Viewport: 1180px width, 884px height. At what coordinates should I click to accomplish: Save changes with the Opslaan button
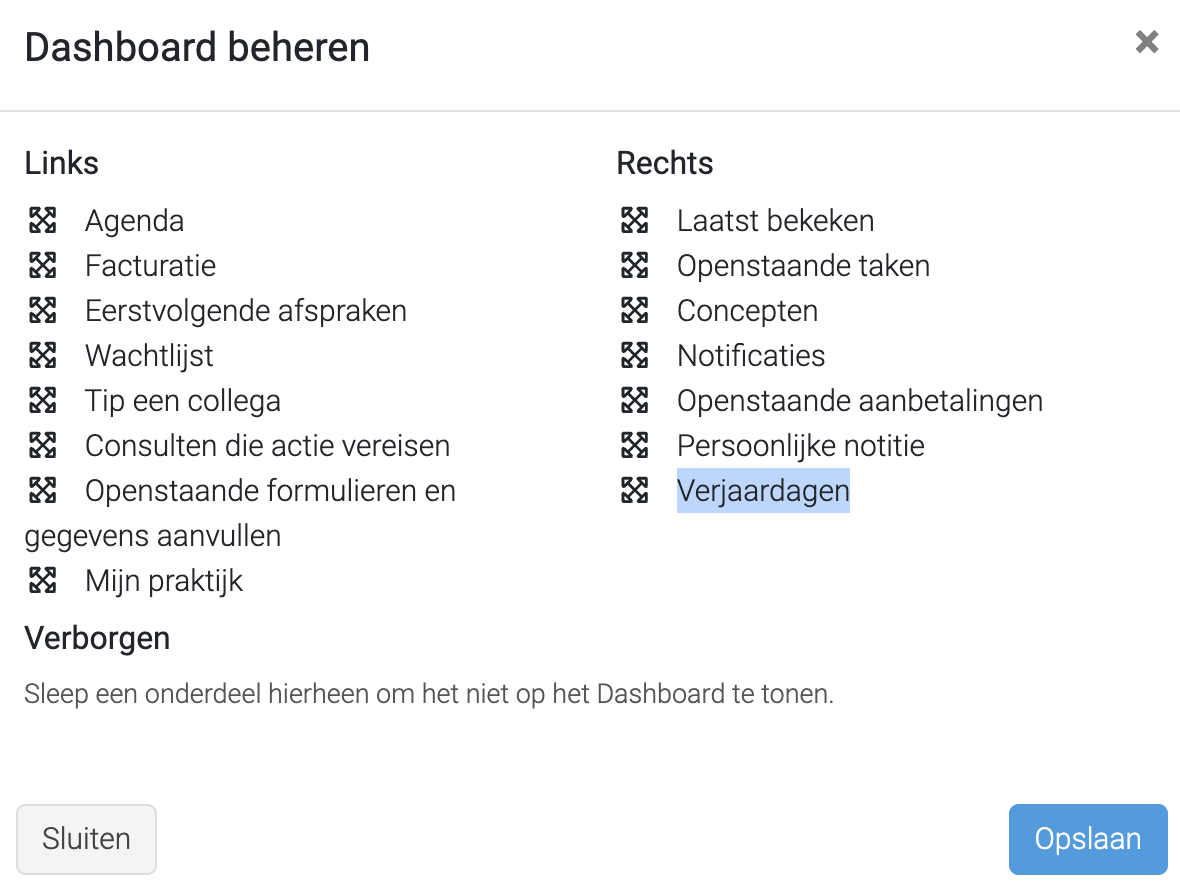pos(1087,839)
